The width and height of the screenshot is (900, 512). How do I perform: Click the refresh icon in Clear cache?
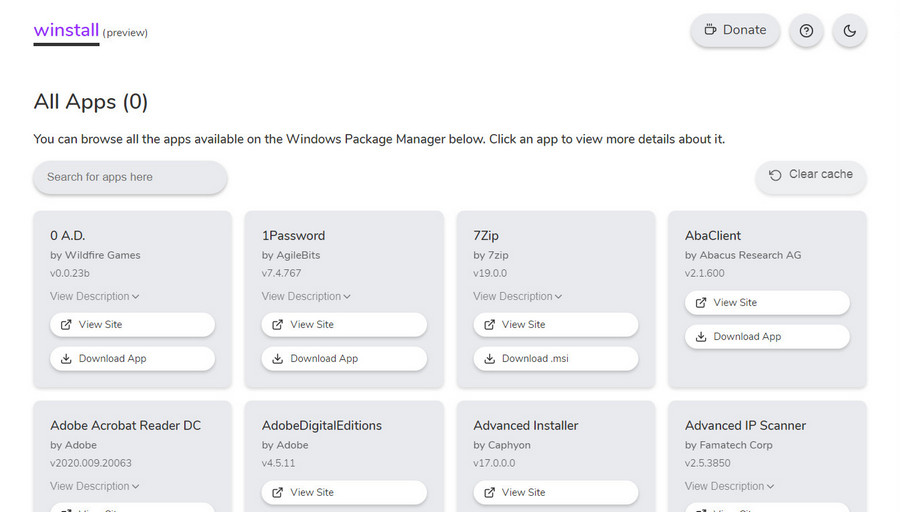(775, 175)
